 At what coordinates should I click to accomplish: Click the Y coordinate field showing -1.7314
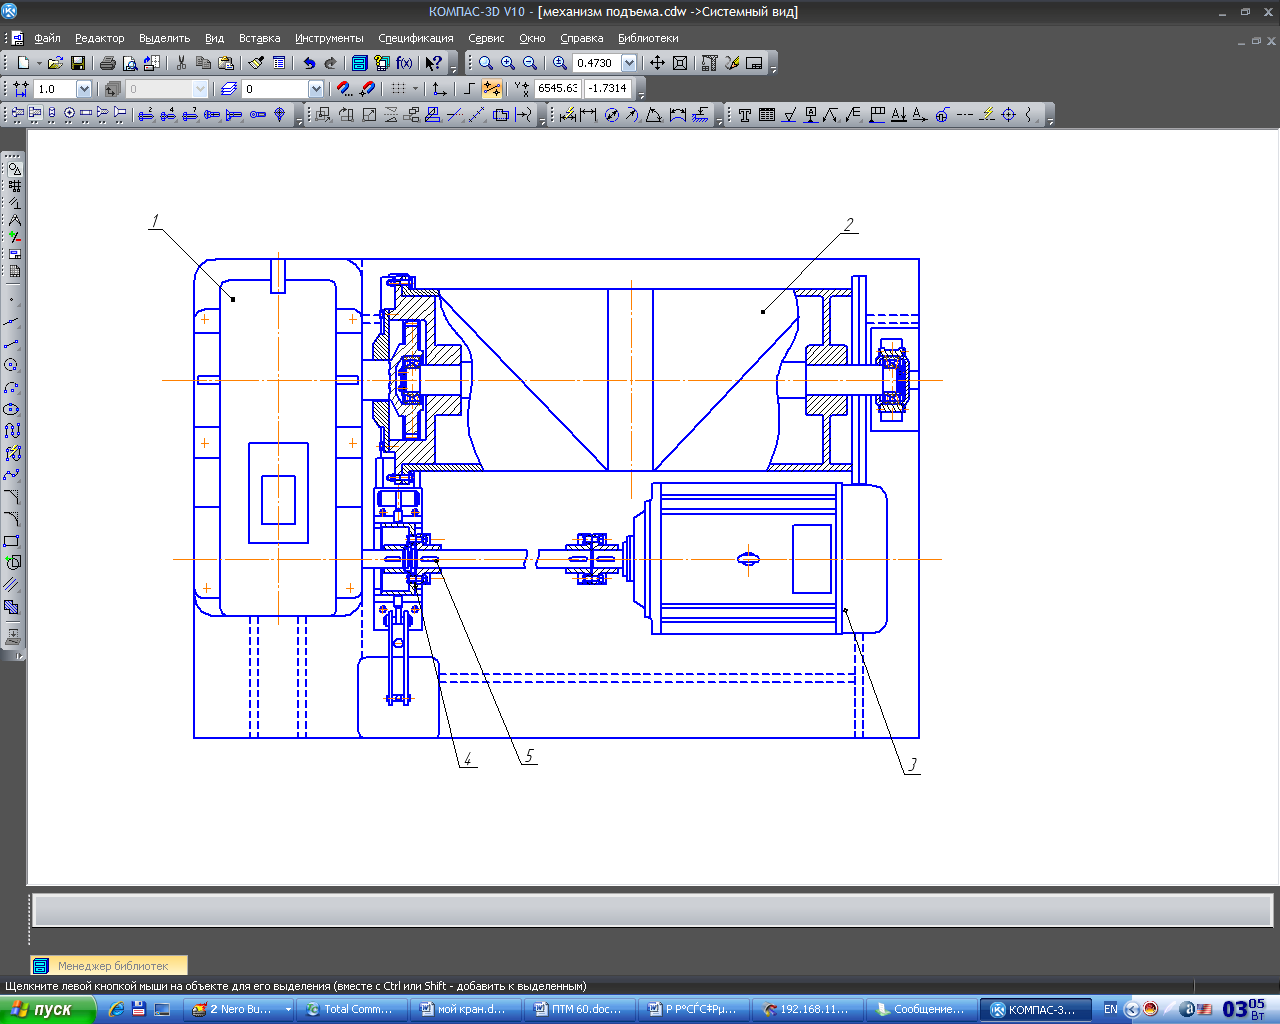(x=609, y=89)
